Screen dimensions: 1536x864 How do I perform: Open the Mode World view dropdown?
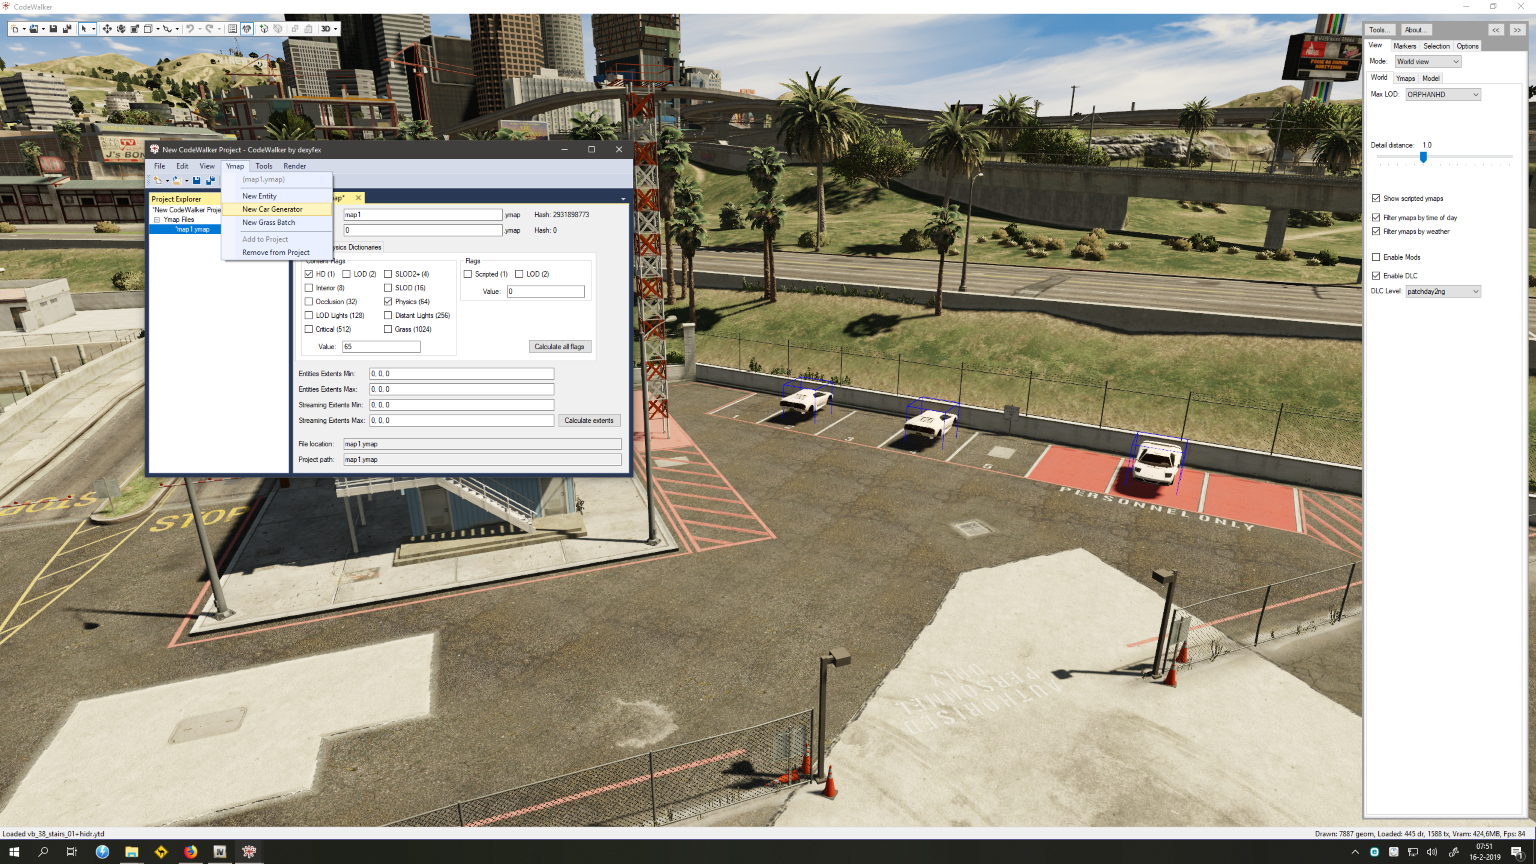[x=1428, y=62]
